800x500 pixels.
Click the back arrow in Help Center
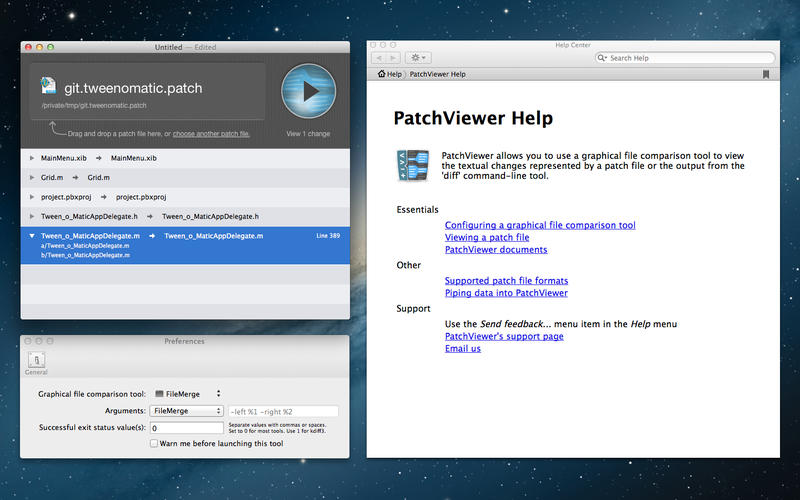click(x=379, y=58)
